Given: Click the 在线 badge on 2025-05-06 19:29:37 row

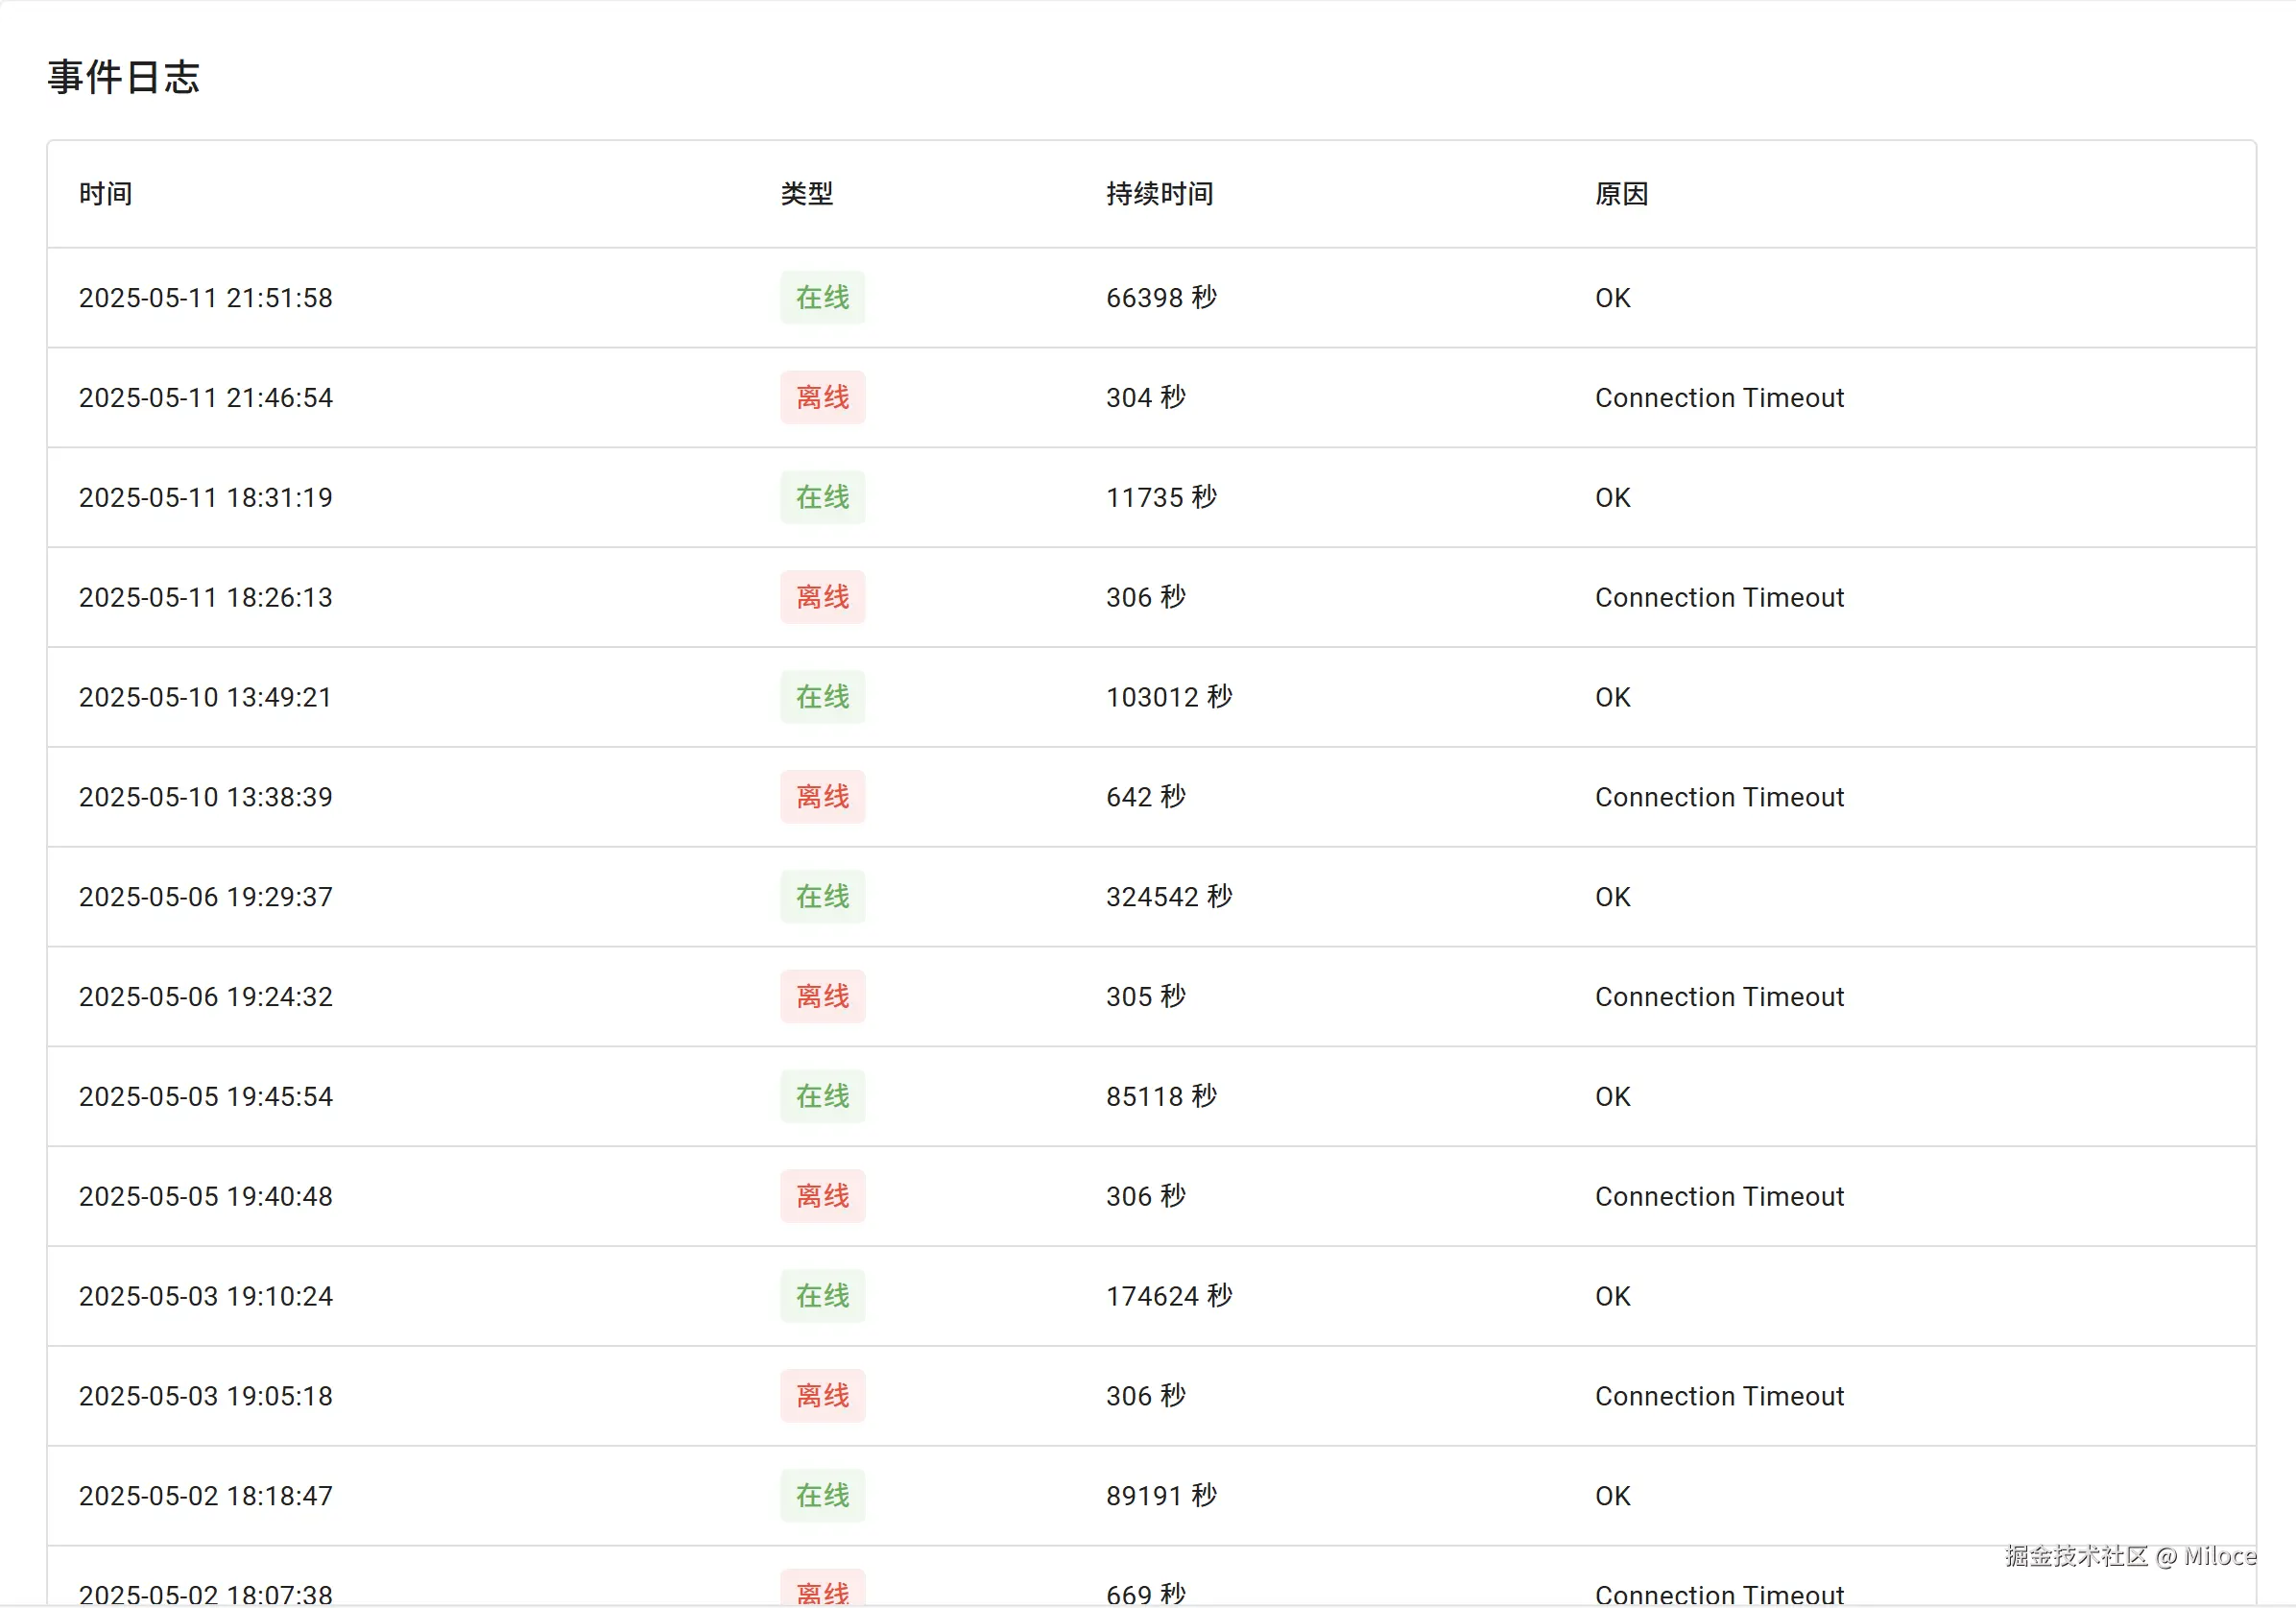Looking at the screenshot, I should 822,897.
